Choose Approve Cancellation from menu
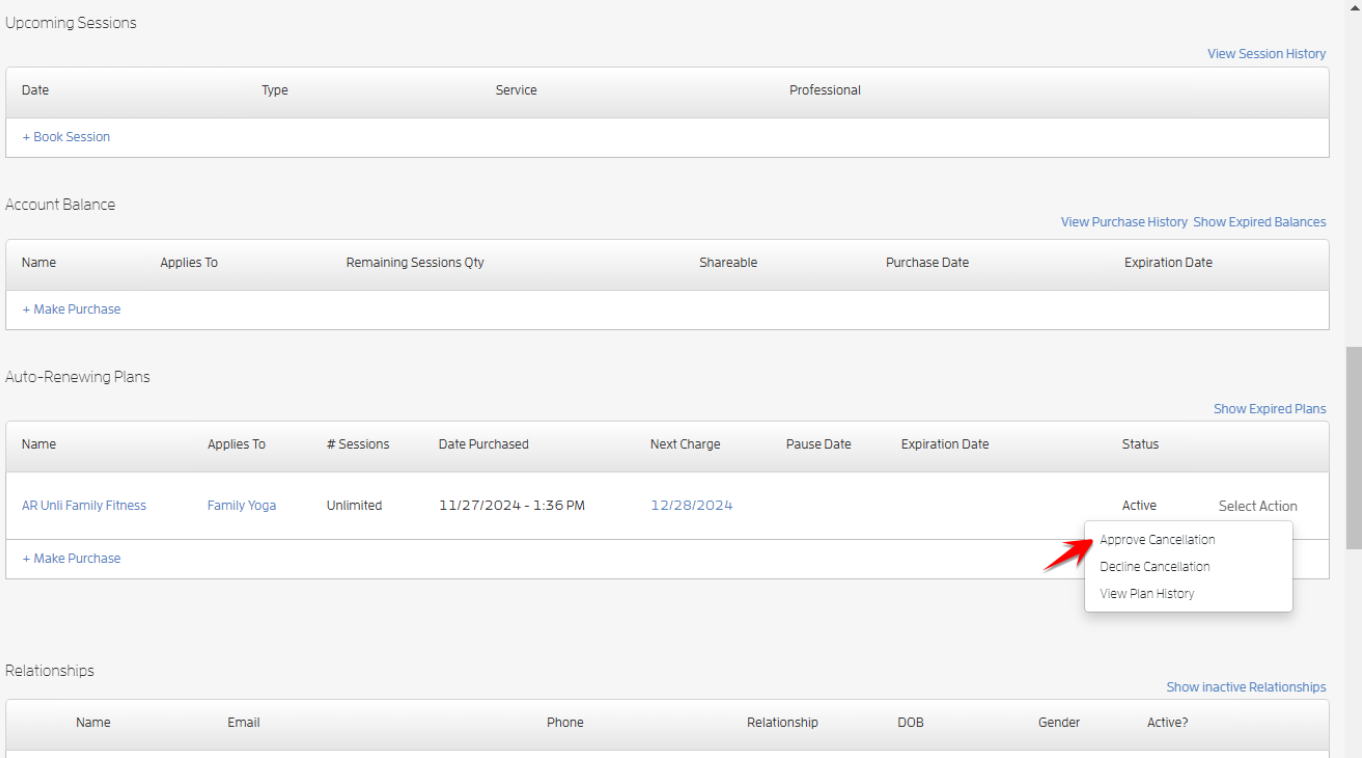The image size is (1362, 758). 1157,540
